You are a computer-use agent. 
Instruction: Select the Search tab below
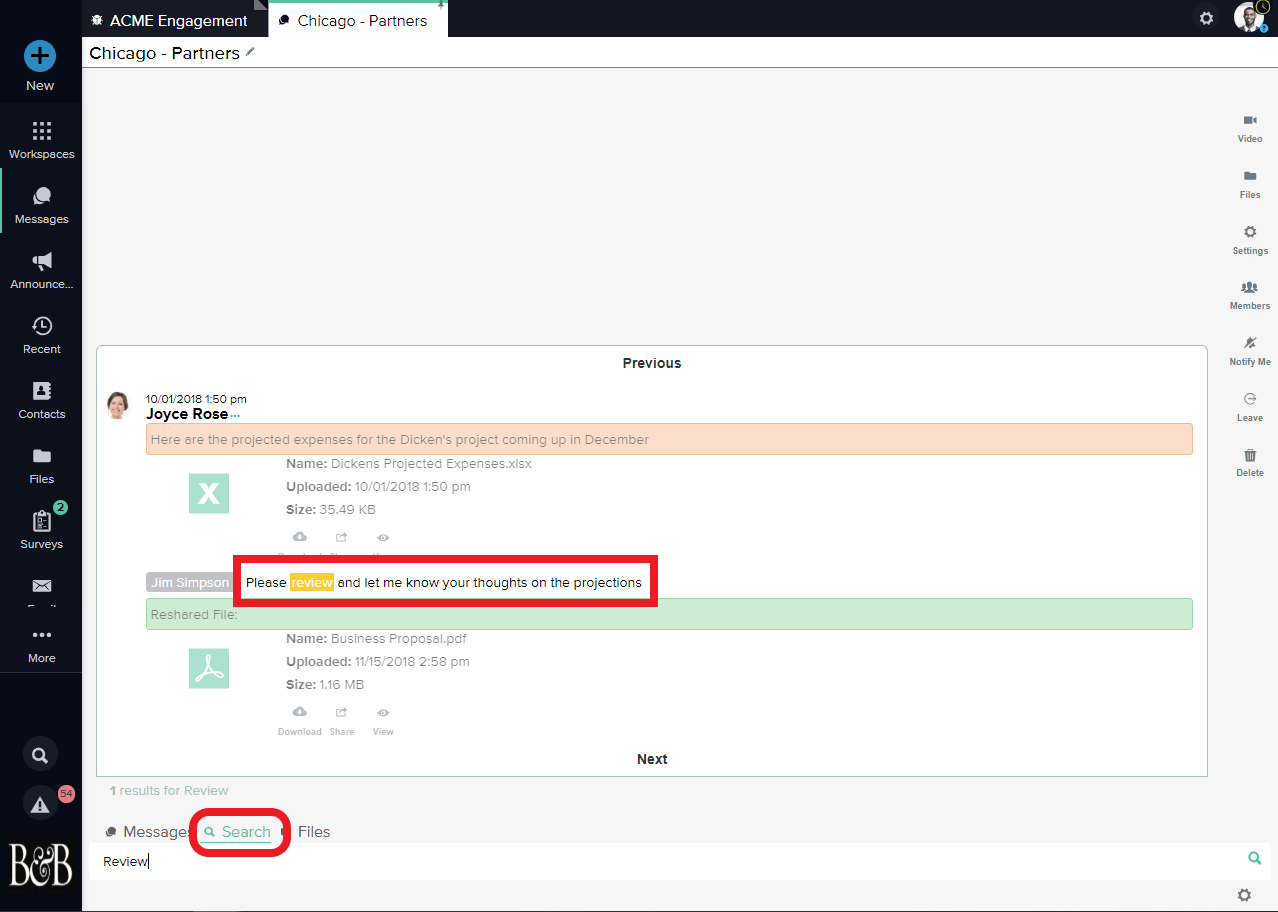(238, 832)
